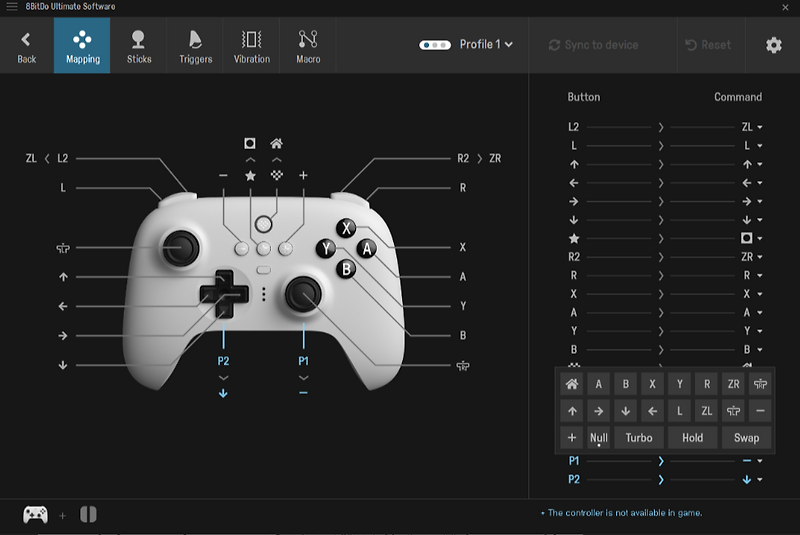
Task: Click the ZL label beside L2
Action: pos(31,159)
